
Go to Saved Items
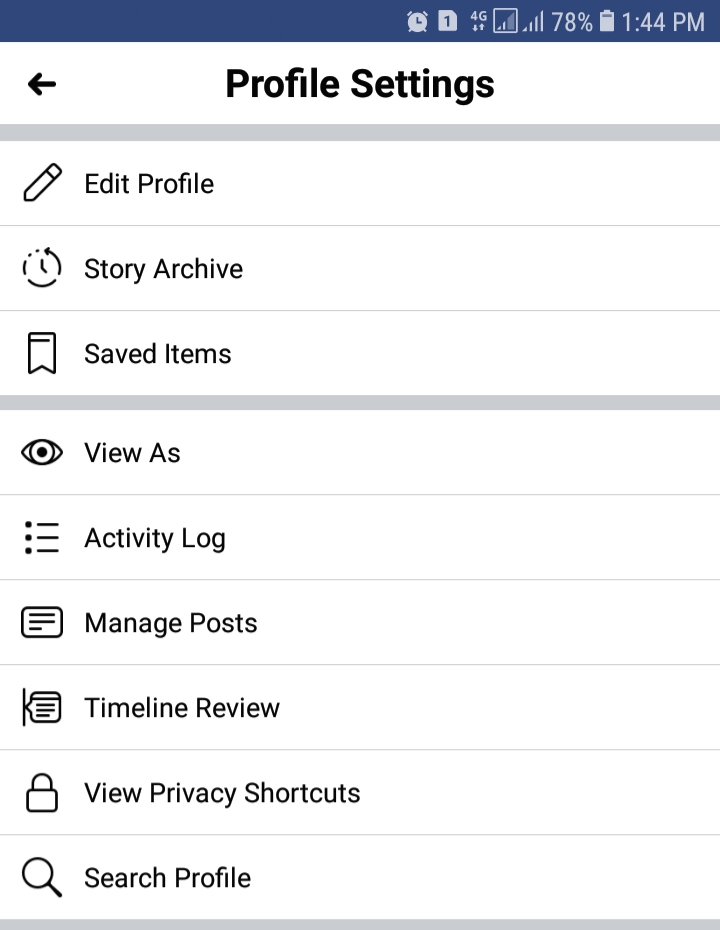[158, 354]
